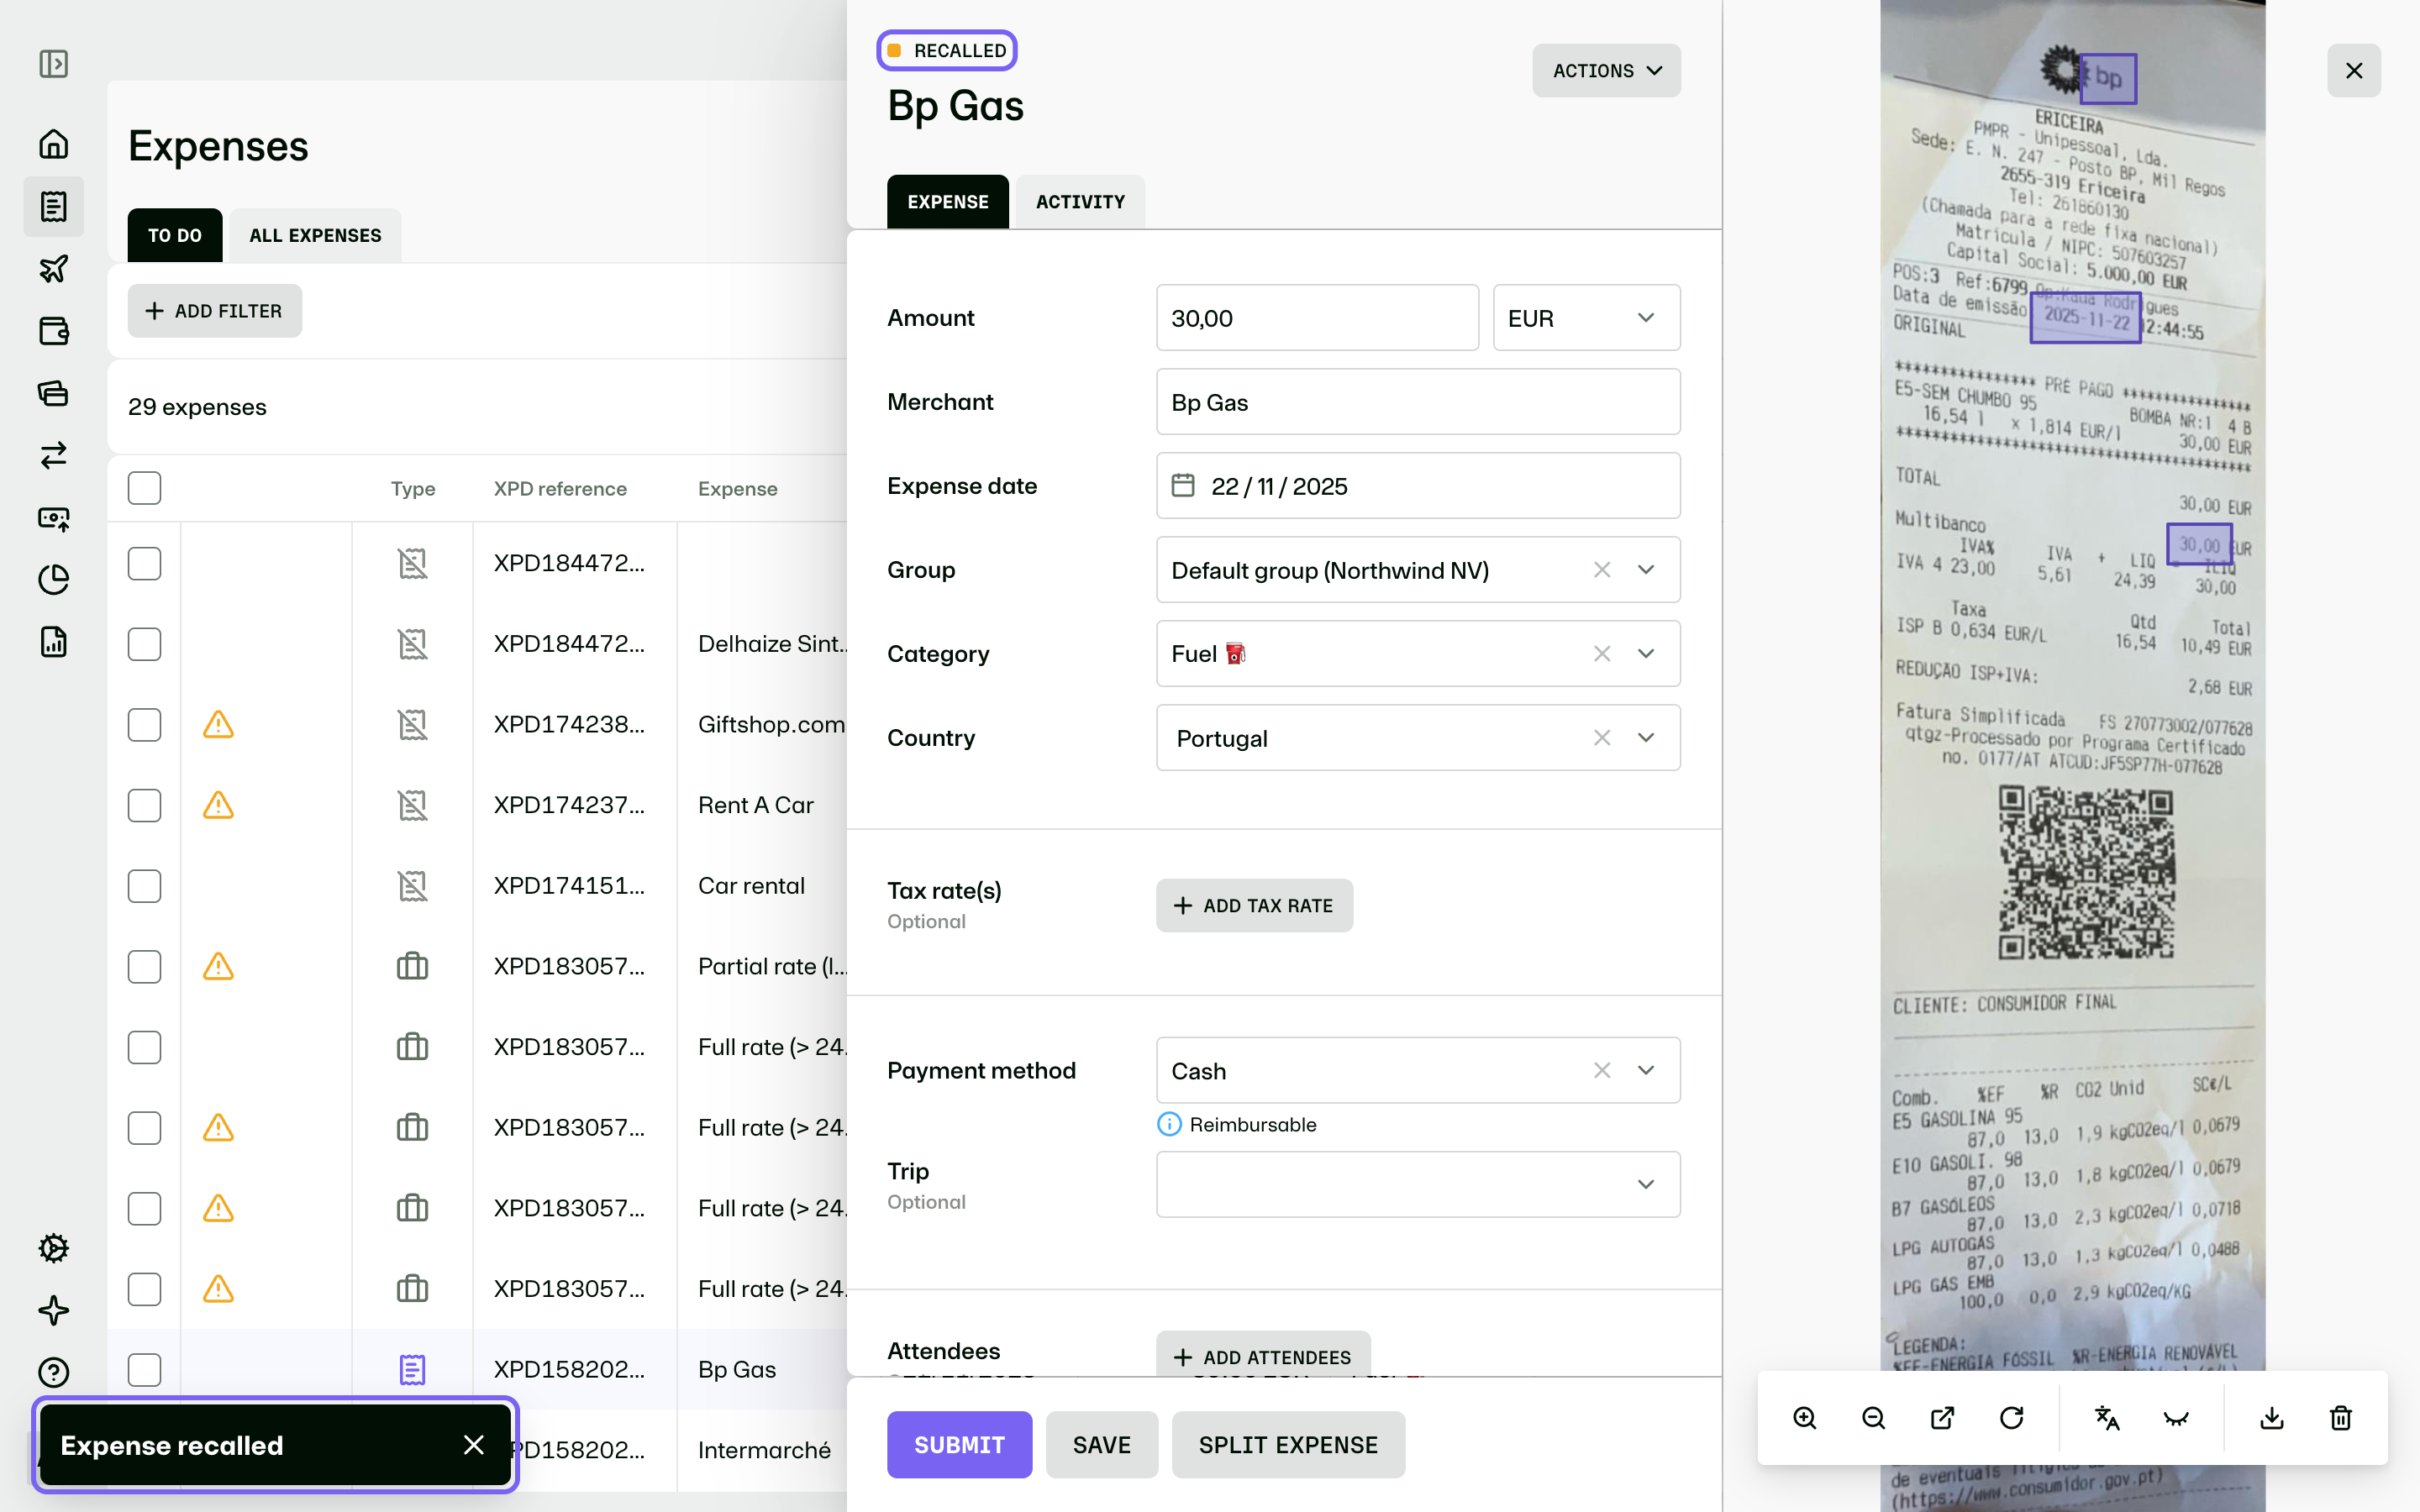Delete the receipt with trash icon
The width and height of the screenshot is (2420, 1512).
2341,1418
